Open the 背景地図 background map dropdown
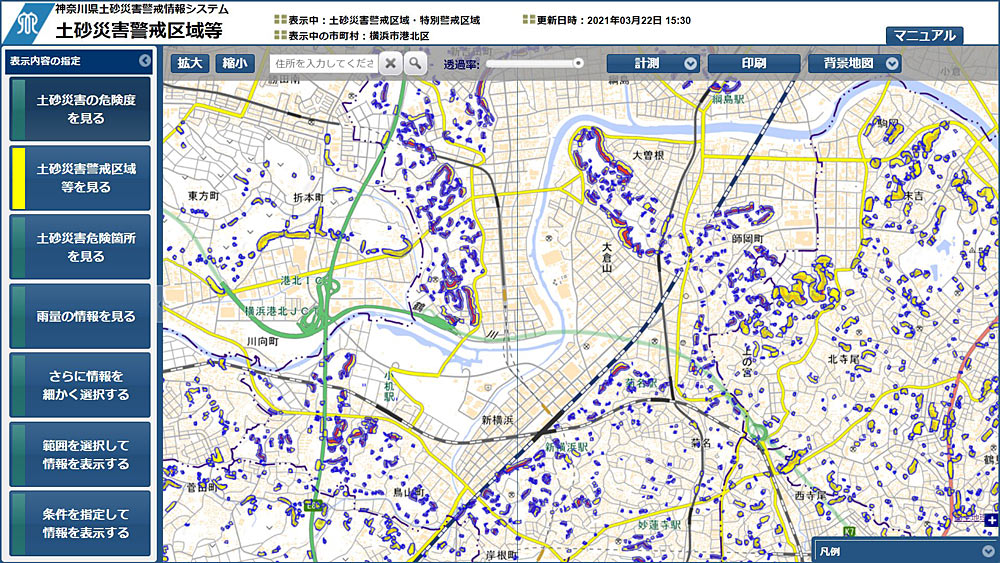 click(x=855, y=63)
